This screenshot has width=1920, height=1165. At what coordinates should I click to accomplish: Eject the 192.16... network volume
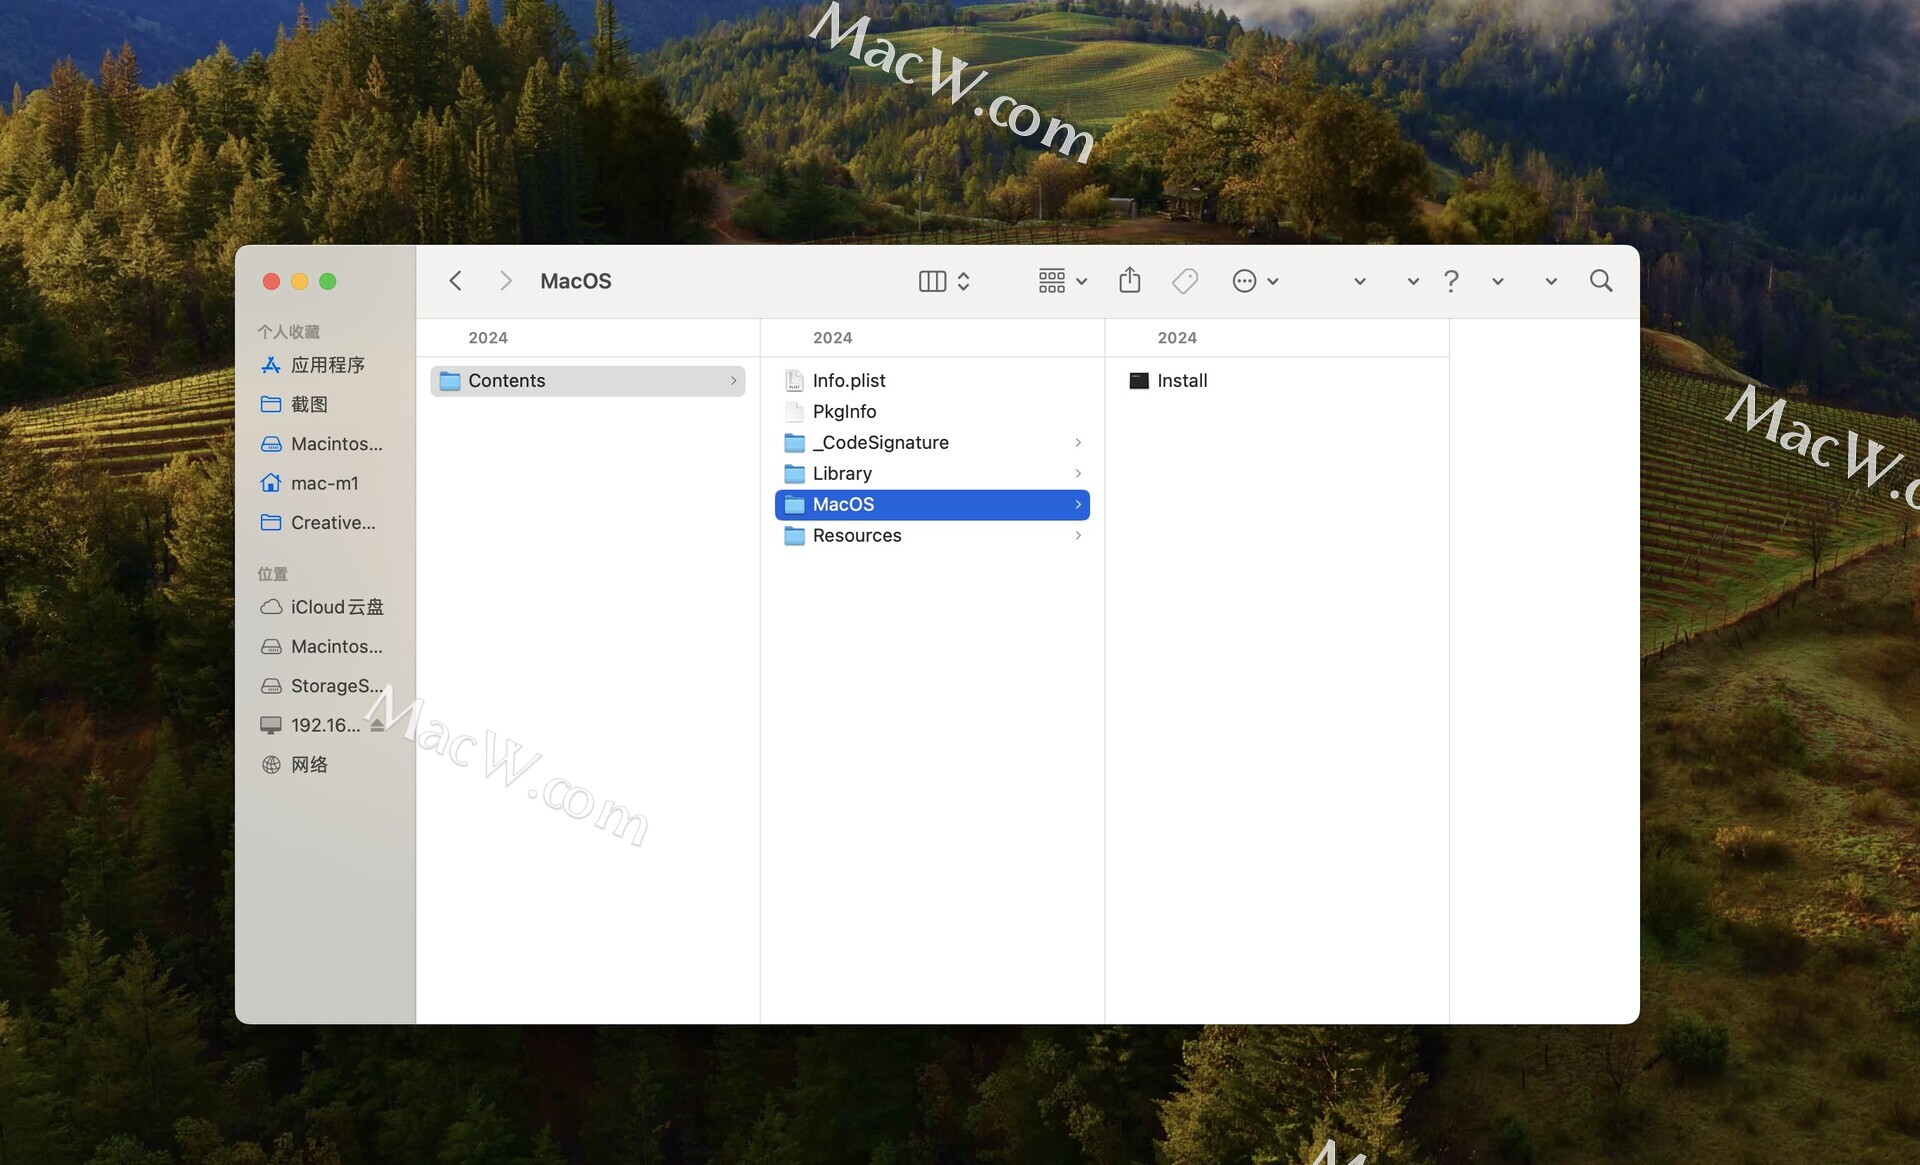coord(377,725)
